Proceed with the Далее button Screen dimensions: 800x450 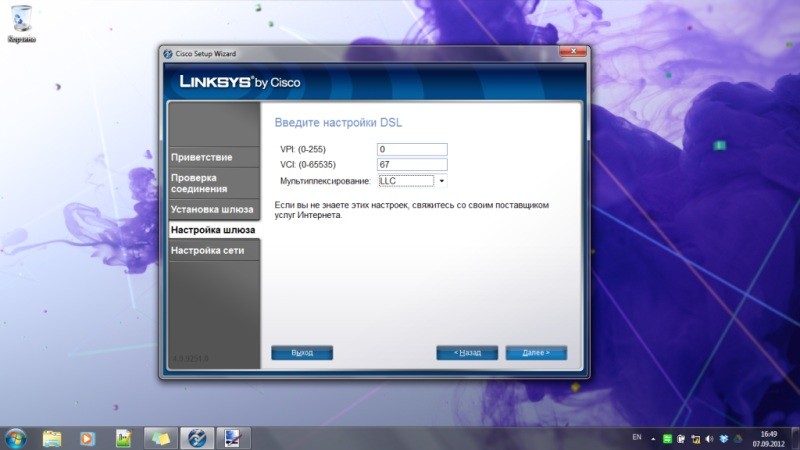click(536, 353)
